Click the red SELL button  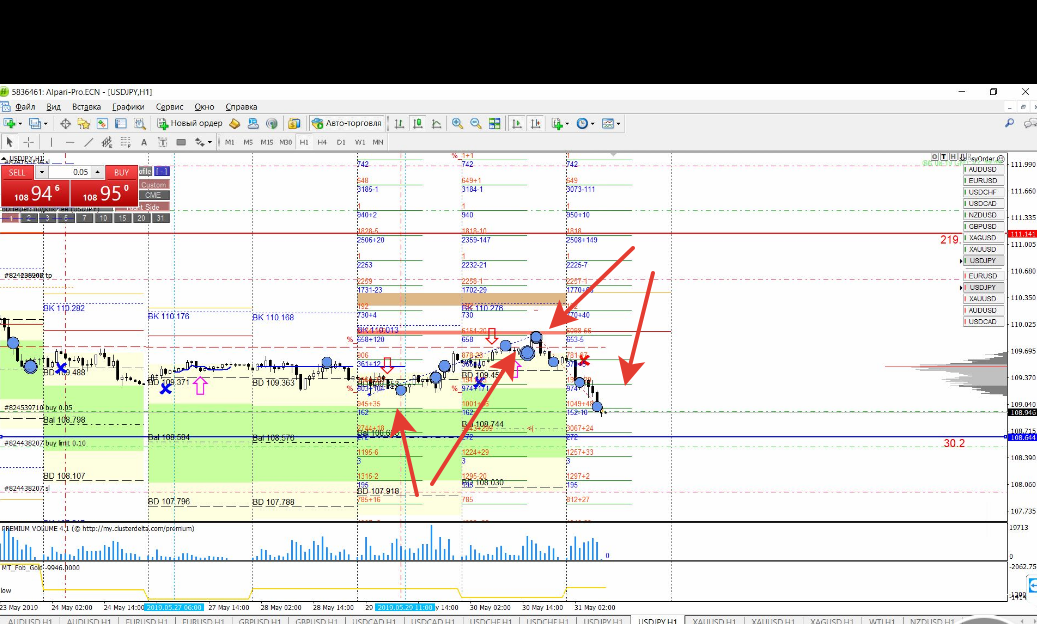(18, 173)
